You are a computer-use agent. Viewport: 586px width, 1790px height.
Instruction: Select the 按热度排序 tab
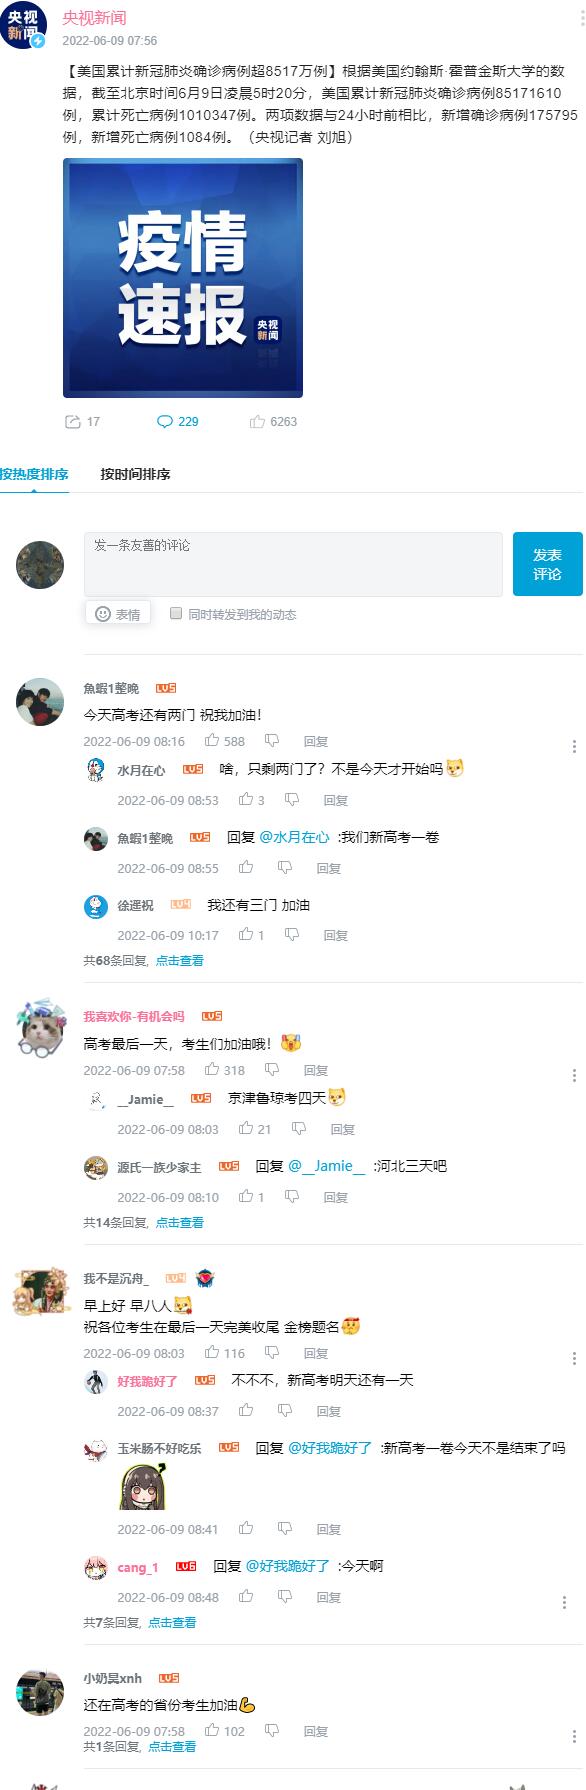[34, 474]
